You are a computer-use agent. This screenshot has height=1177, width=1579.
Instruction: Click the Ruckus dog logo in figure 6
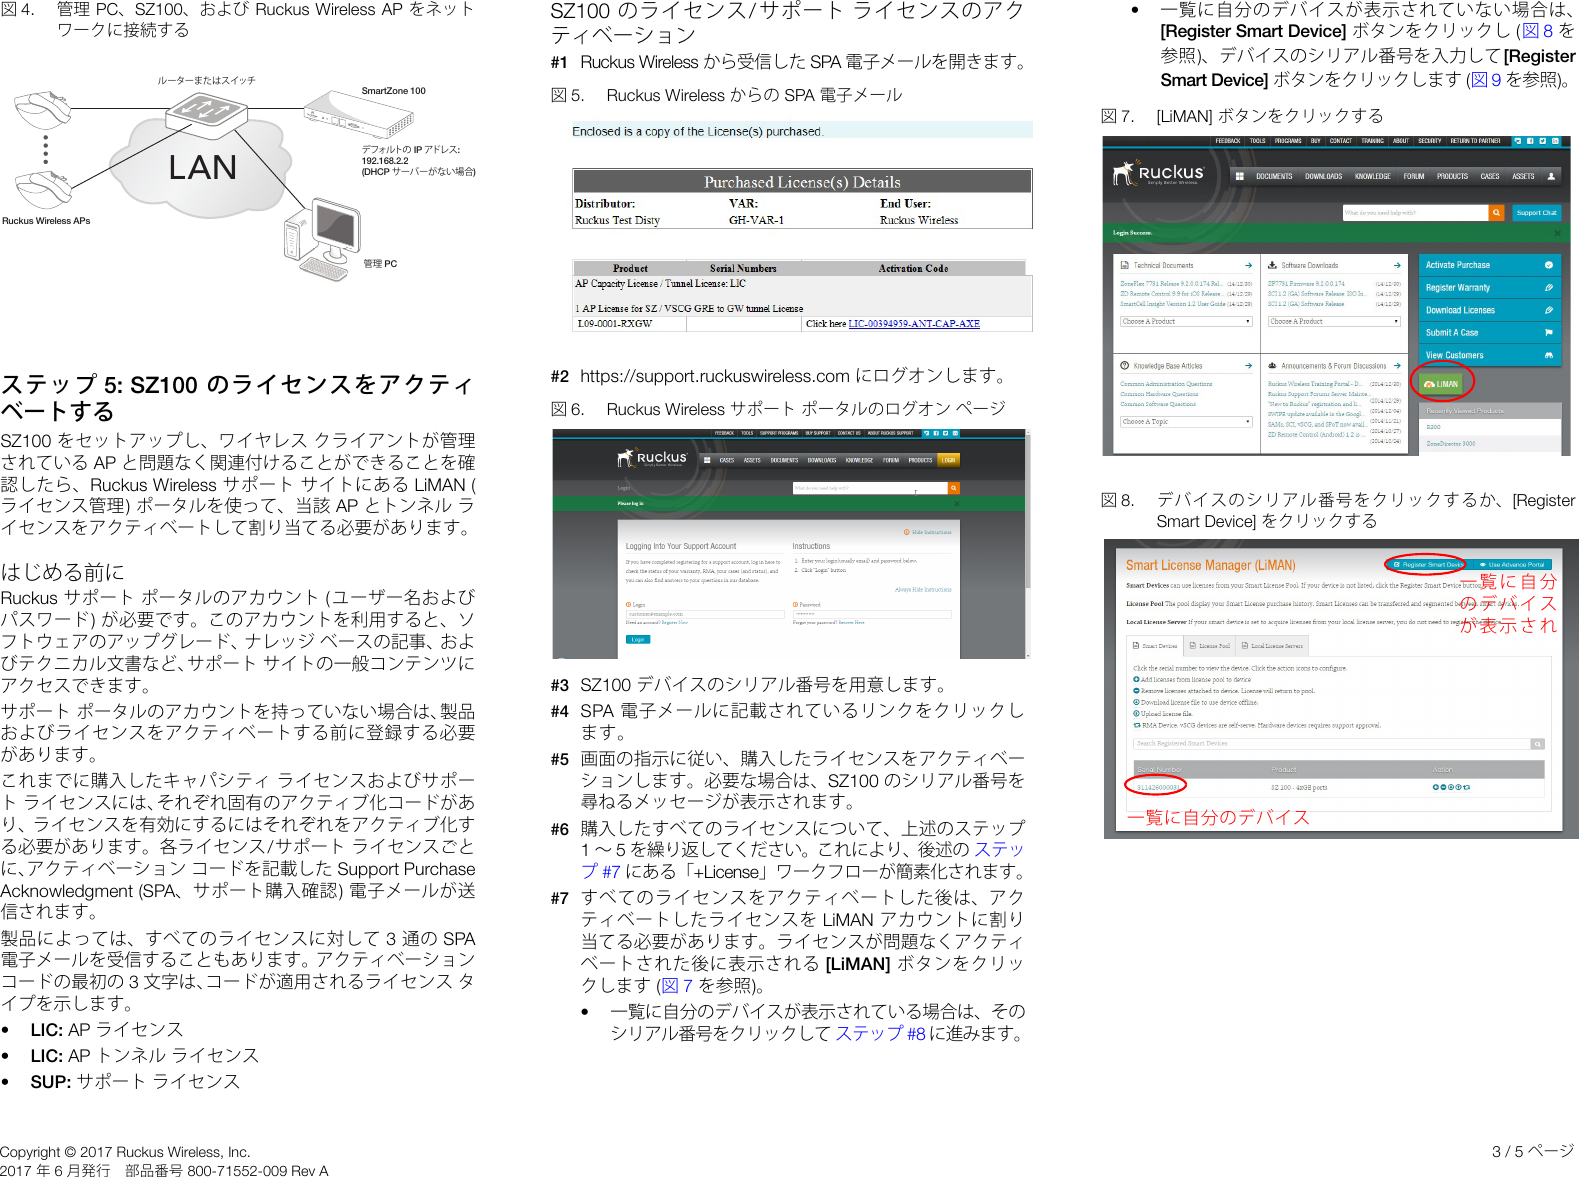(651, 458)
